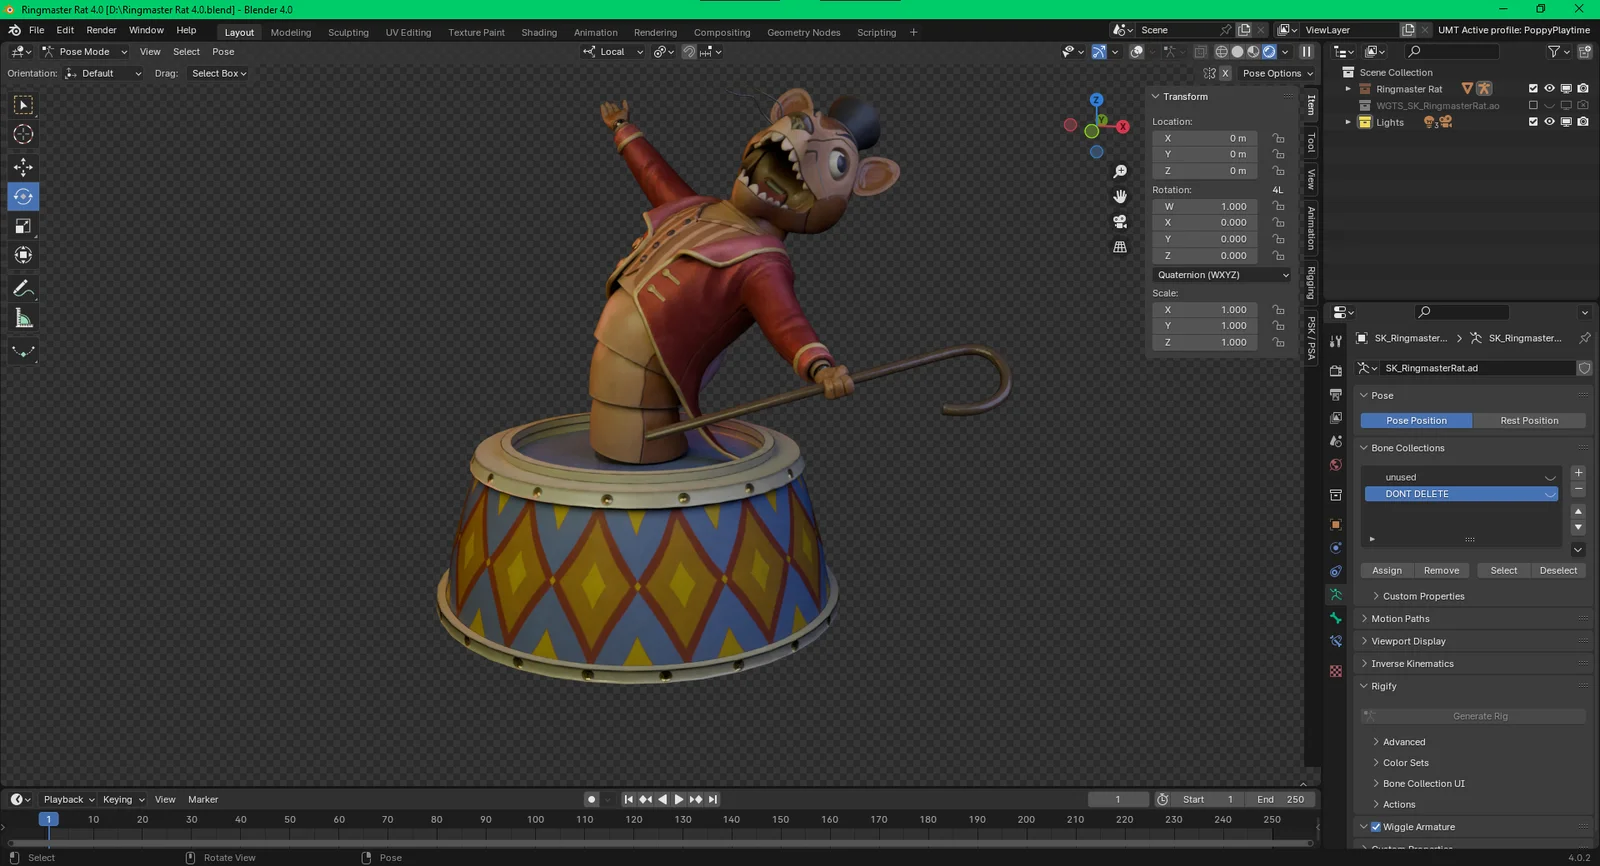Open the Pose Mode dropdown
The width and height of the screenshot is (1600, 866).
(84, 52)
